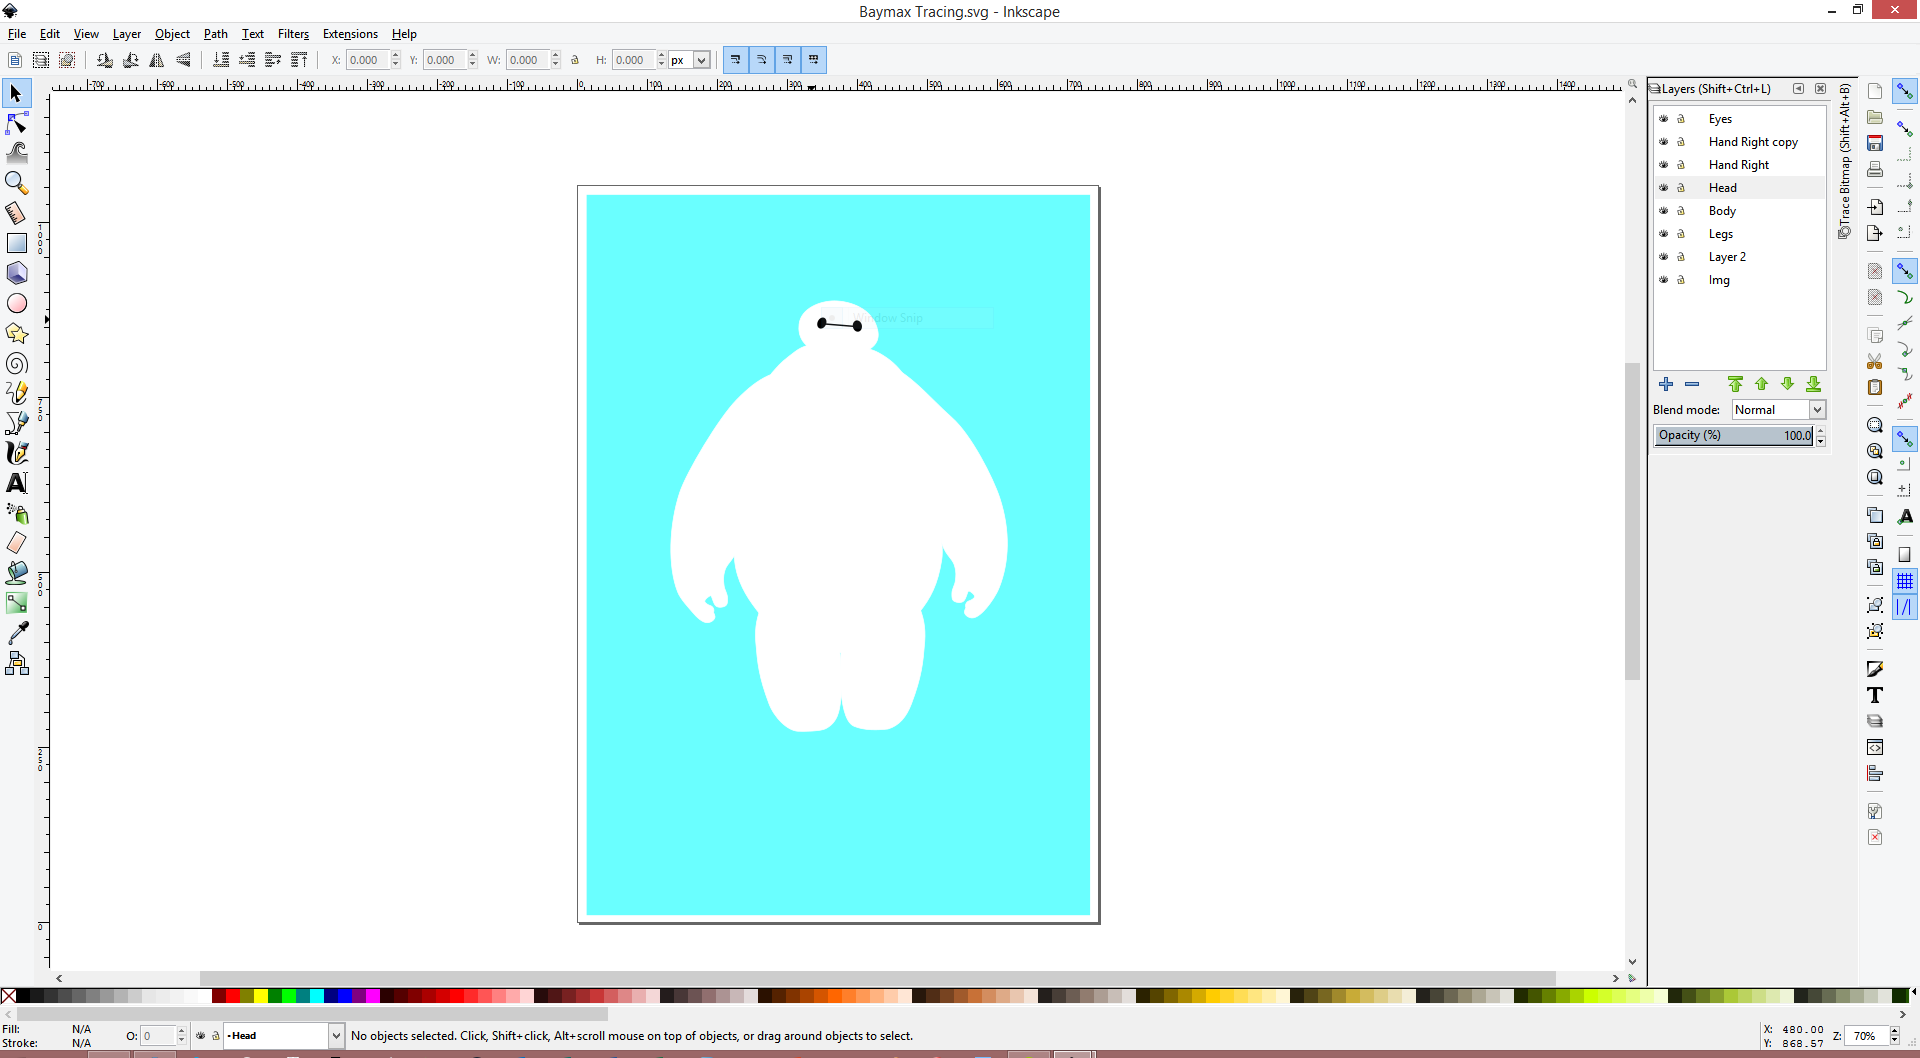Select the Pencil freehand tool

click(x=16, y=393)
